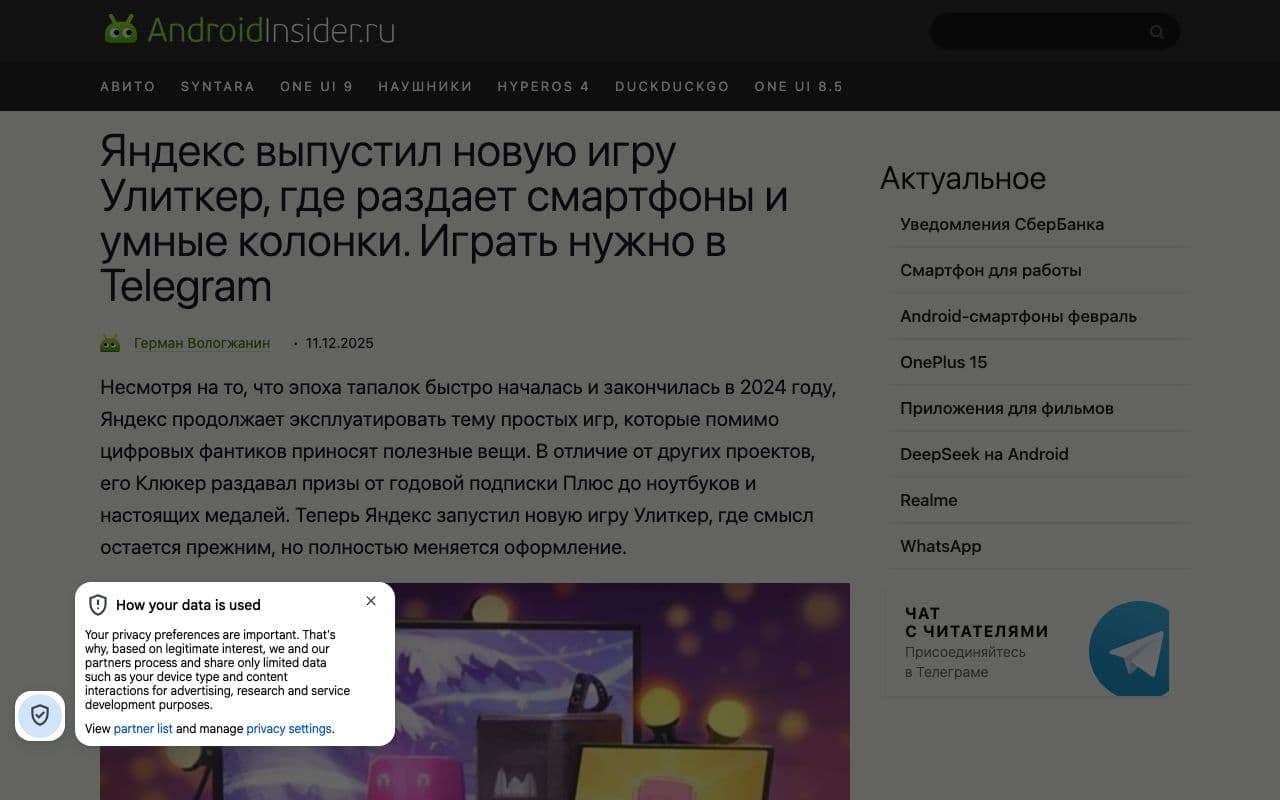Viewport: 1280px width, 800px height.
Task: Click the publication date 11.12.2025
Action: 340,343
